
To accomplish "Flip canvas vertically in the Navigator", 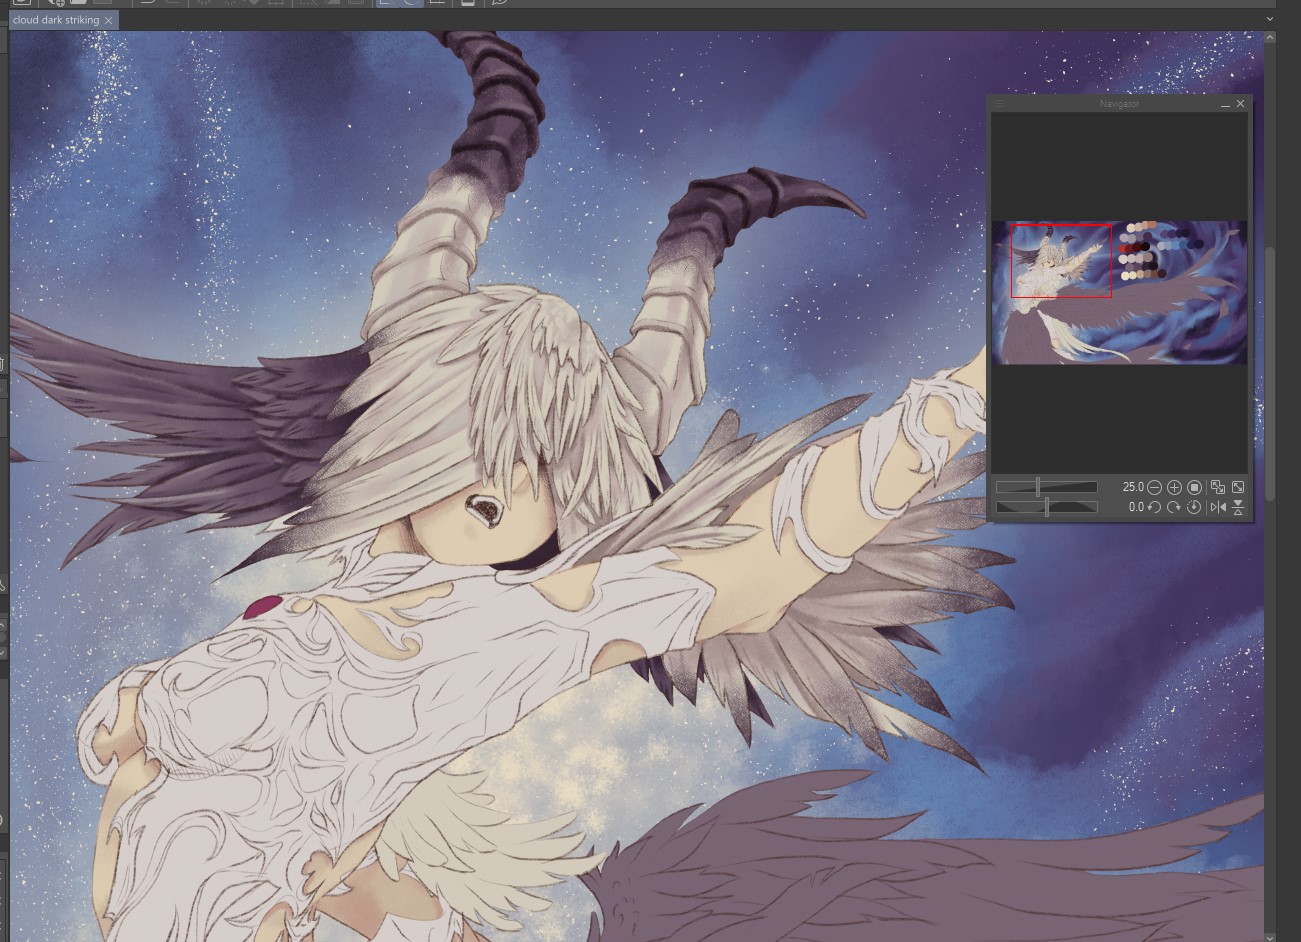I will [1238, 507].
